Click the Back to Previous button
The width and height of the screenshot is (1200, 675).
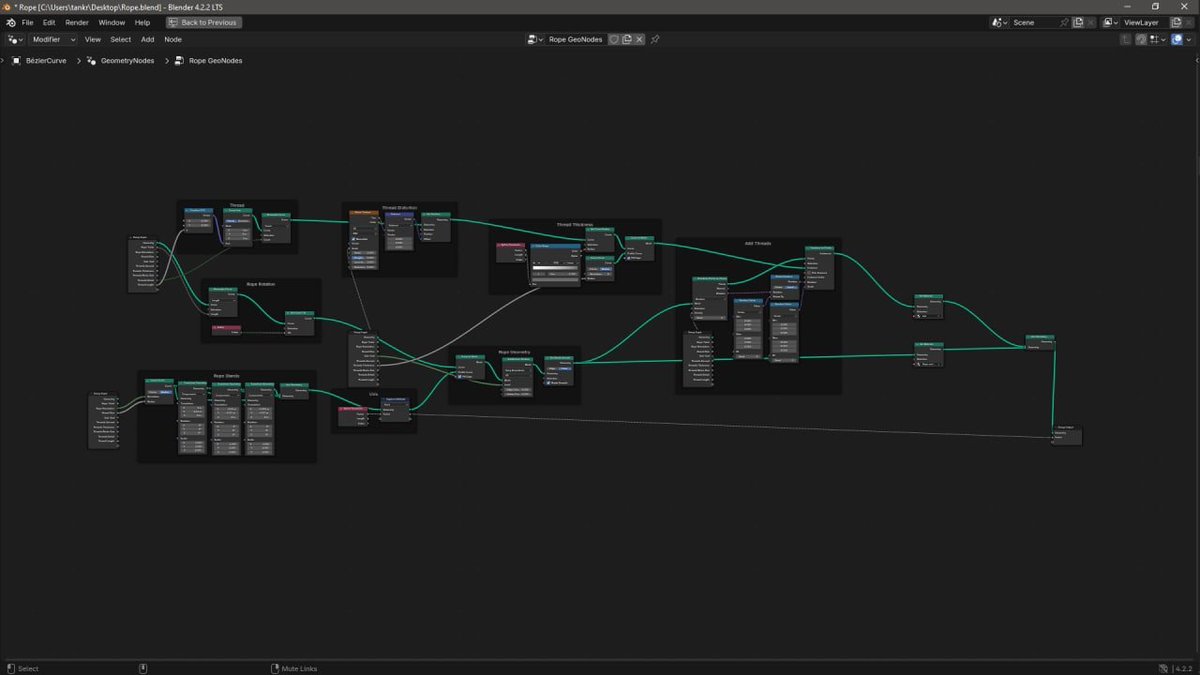(x=203, y=21)
